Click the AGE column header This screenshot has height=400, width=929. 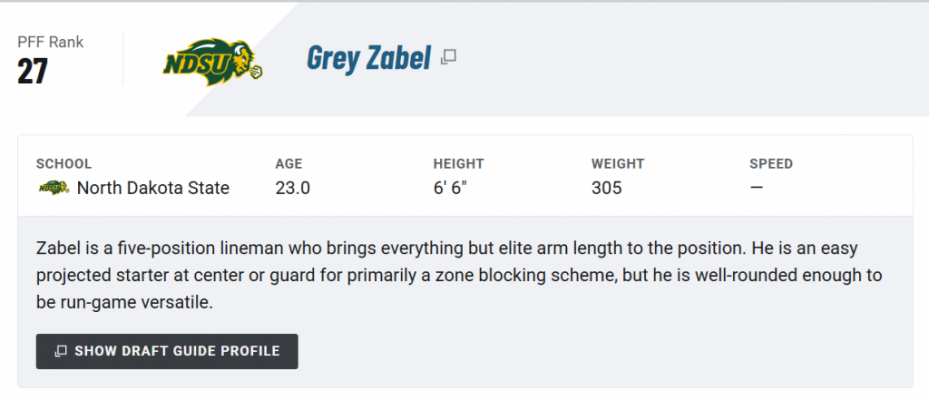click(289, 164)
